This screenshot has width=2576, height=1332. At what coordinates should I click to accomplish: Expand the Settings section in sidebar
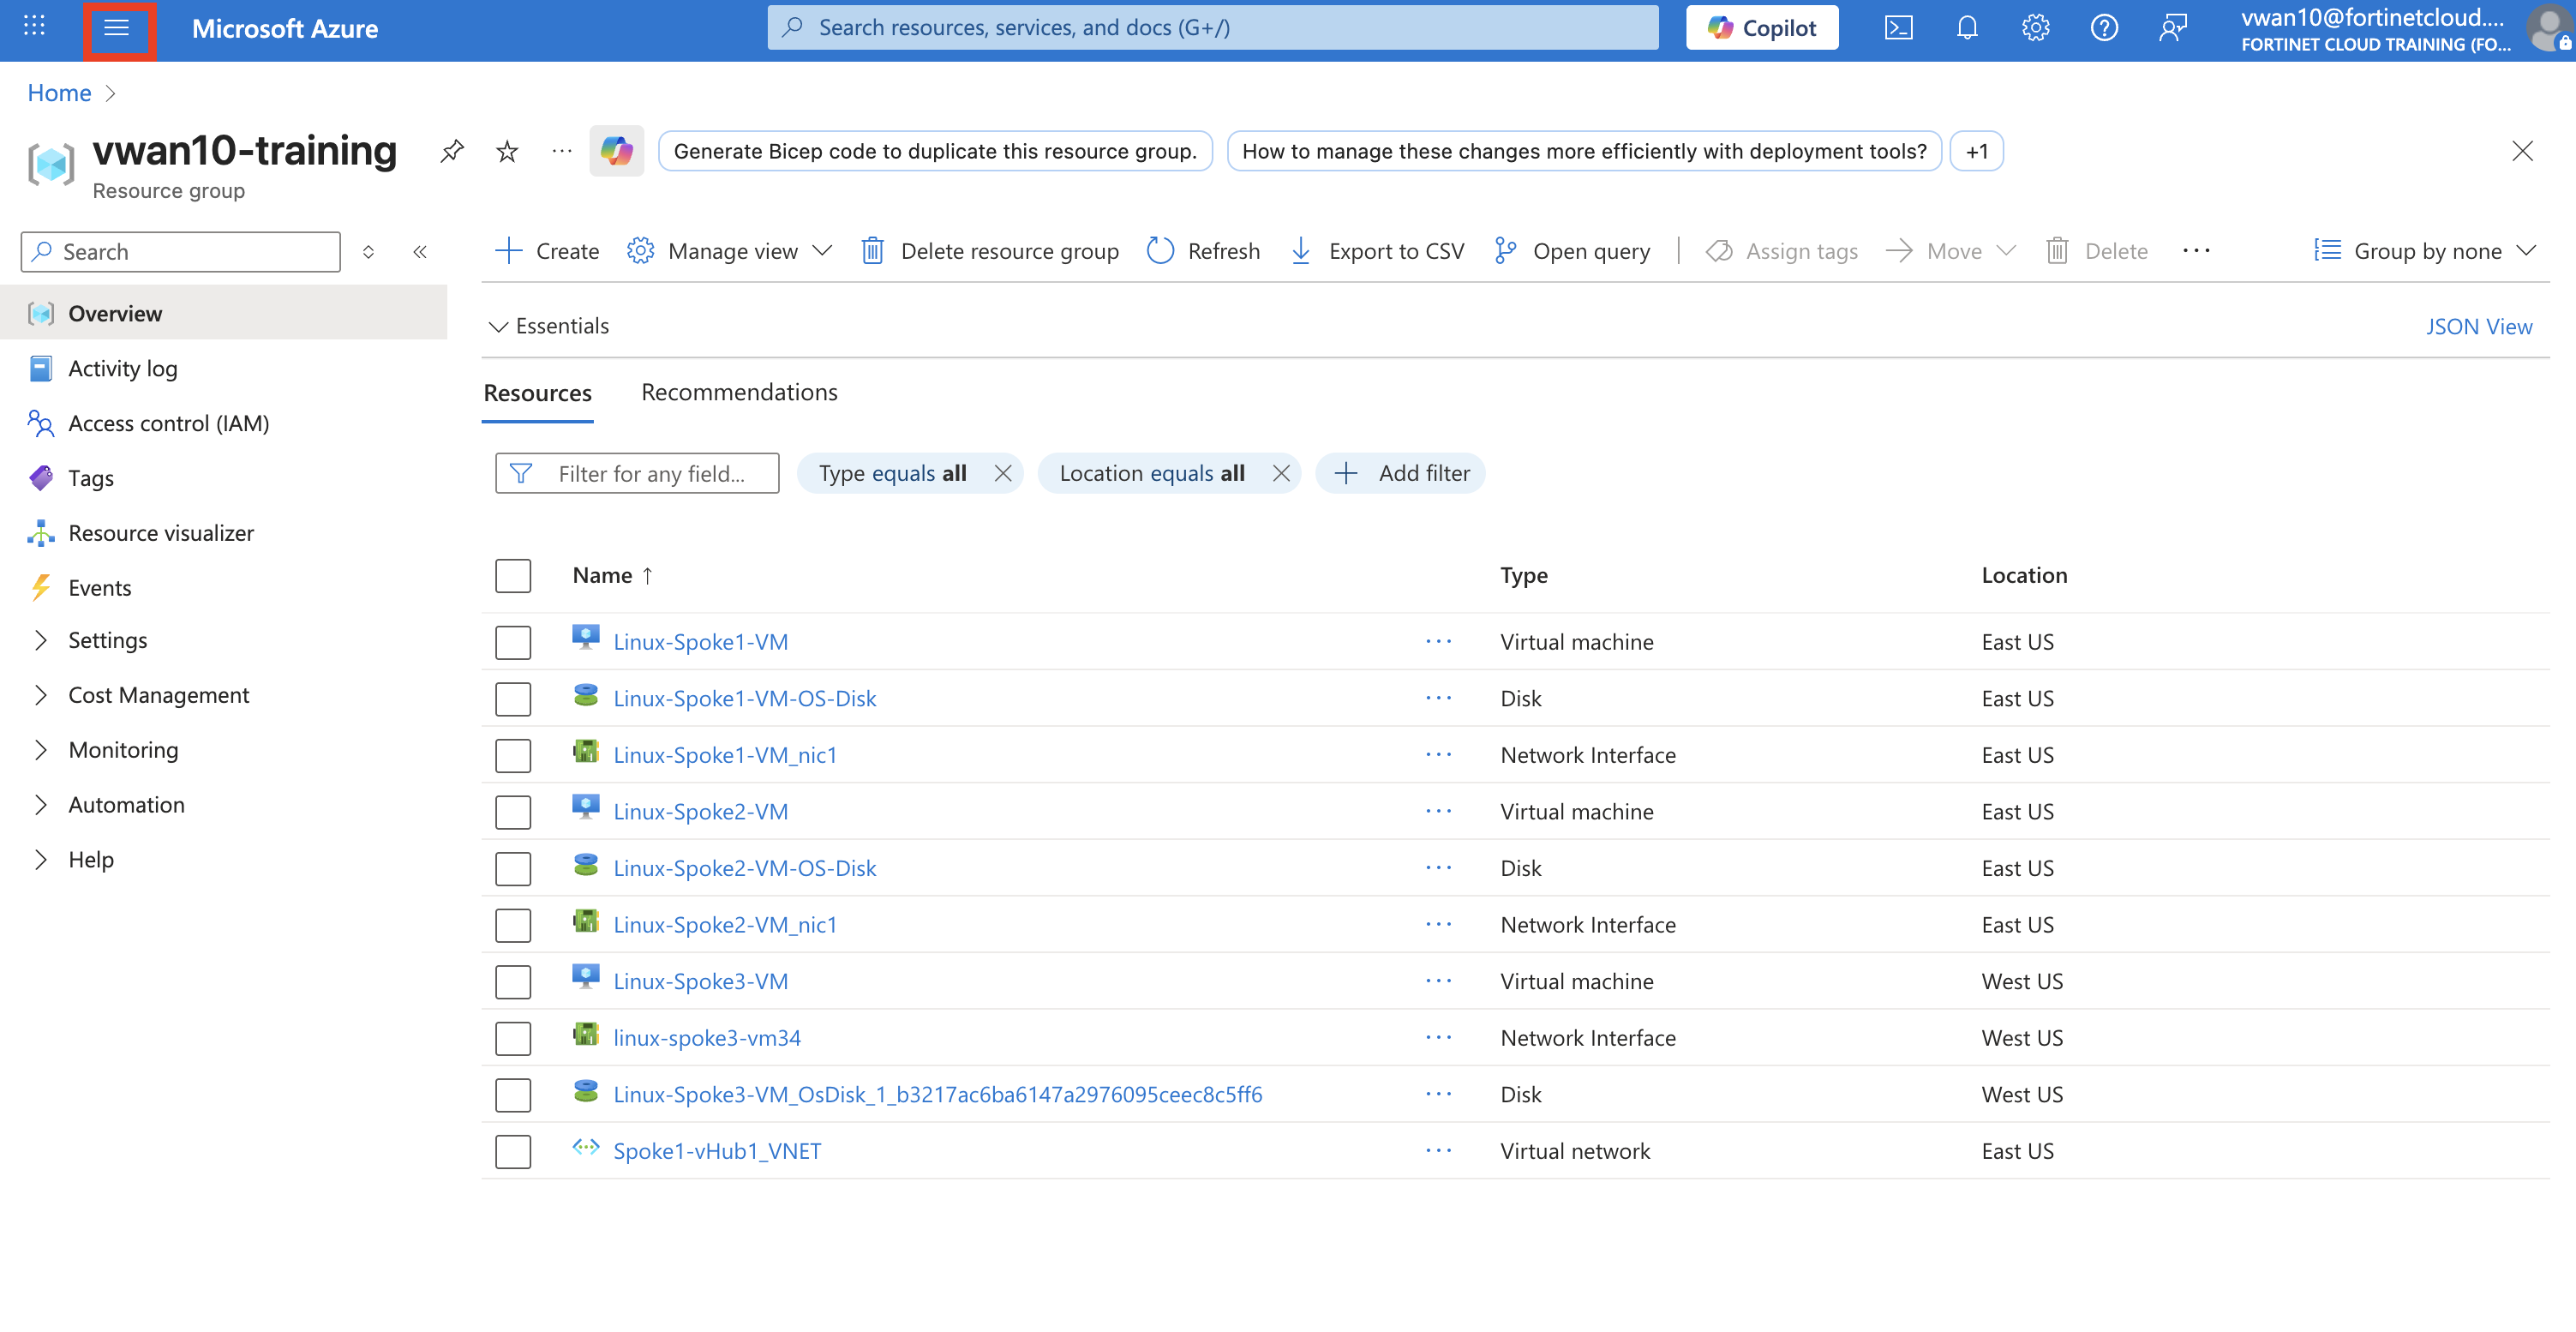coord(107,640)
